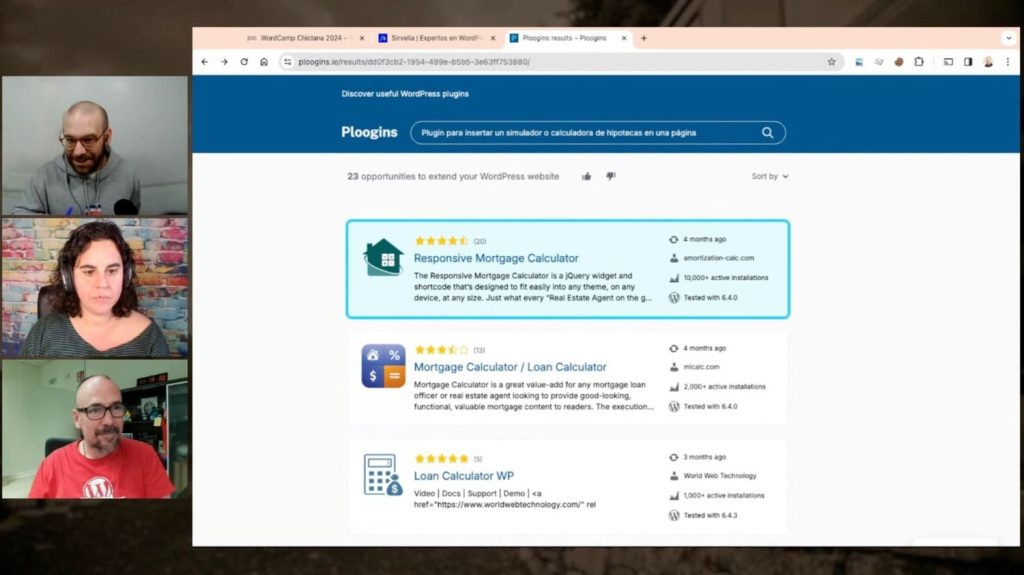This screenshot has height=575, width=1024.
Task: Click the cast media icon in toolbar
Action: point(948,61)
